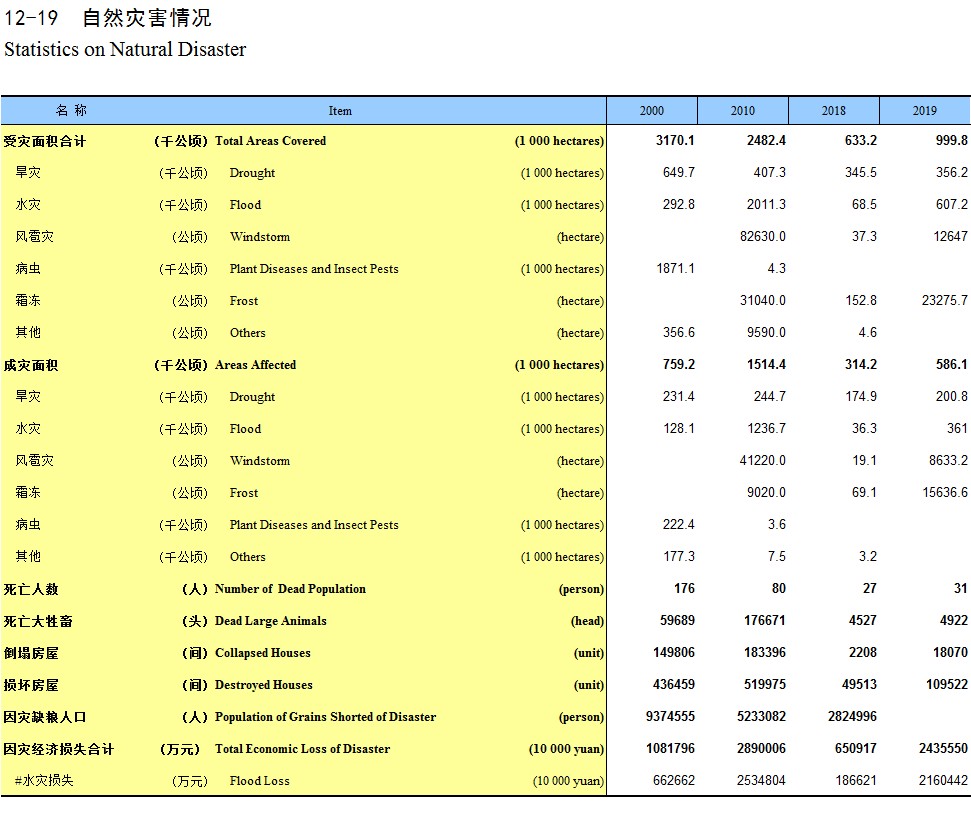The image size is (971, 829).
Task: Click the grain shortage value "9374555"
Action: tap(671, 717)
